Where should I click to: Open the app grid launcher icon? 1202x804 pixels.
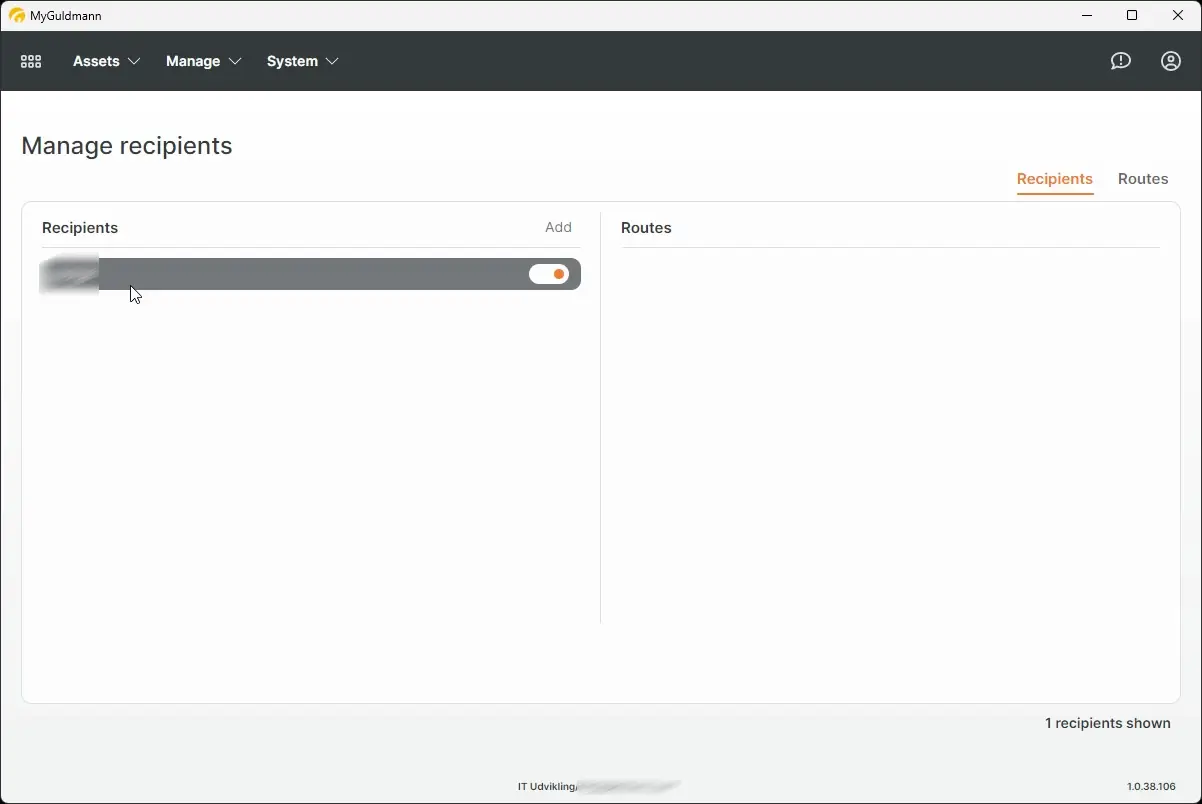(30, 61)
